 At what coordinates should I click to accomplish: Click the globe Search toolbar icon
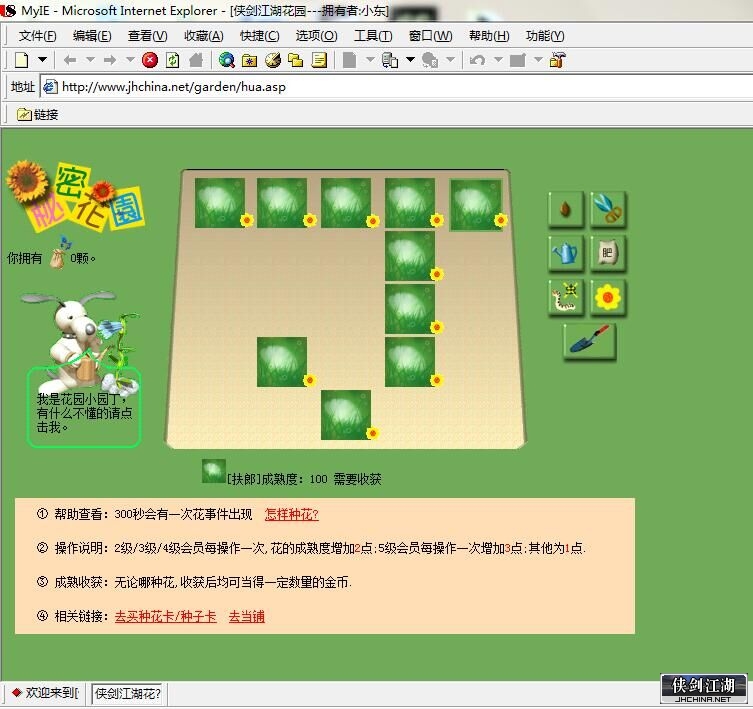(x=226, y=60)
